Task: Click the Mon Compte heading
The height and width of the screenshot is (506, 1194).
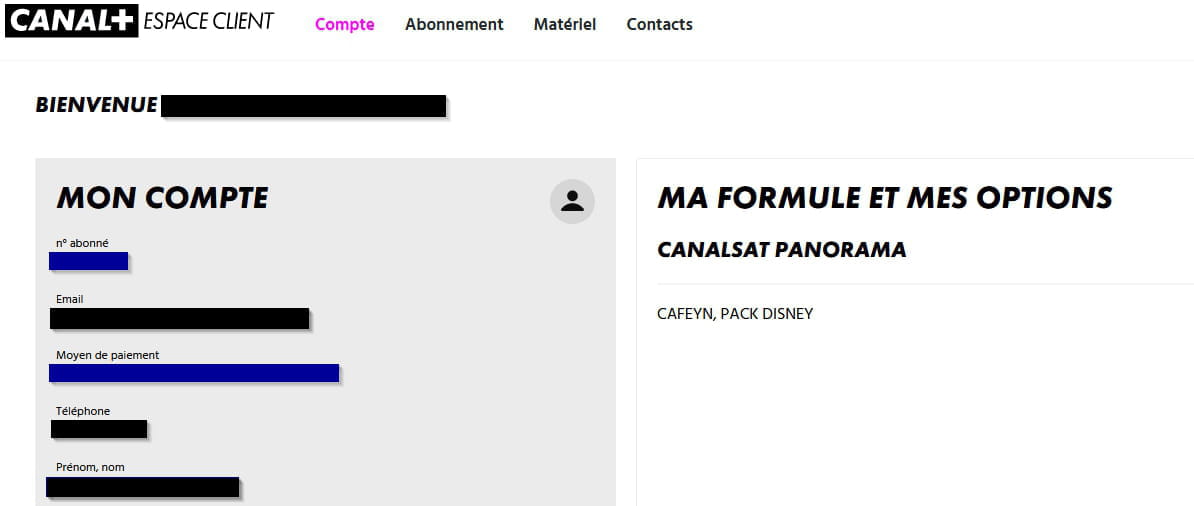Action: 162,198
